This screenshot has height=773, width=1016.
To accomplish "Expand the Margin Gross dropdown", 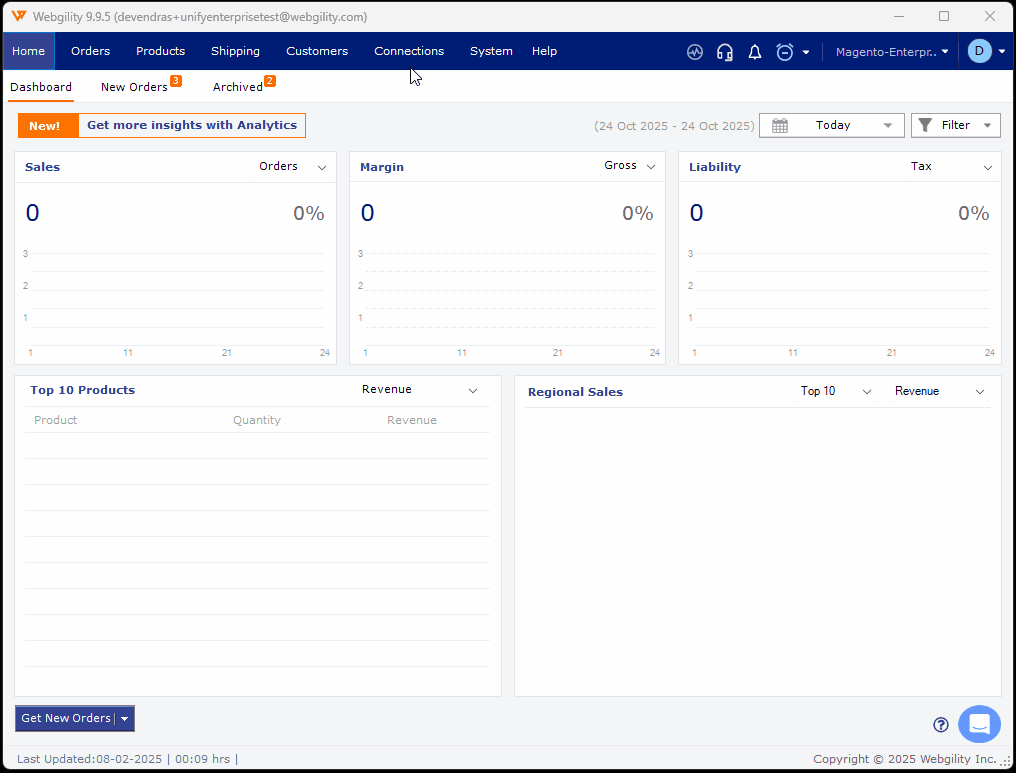I will pyautogui.click(x=651, y=167).
